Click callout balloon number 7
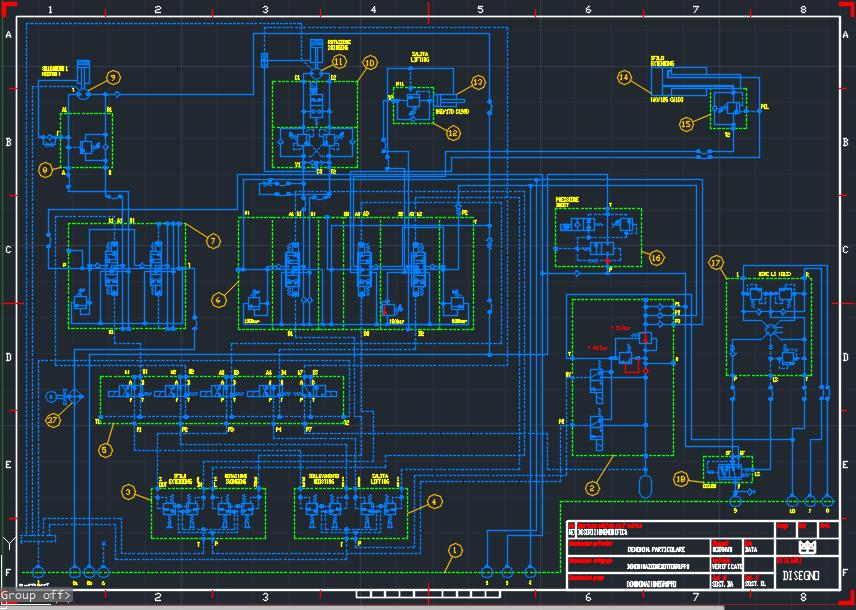 212,241
